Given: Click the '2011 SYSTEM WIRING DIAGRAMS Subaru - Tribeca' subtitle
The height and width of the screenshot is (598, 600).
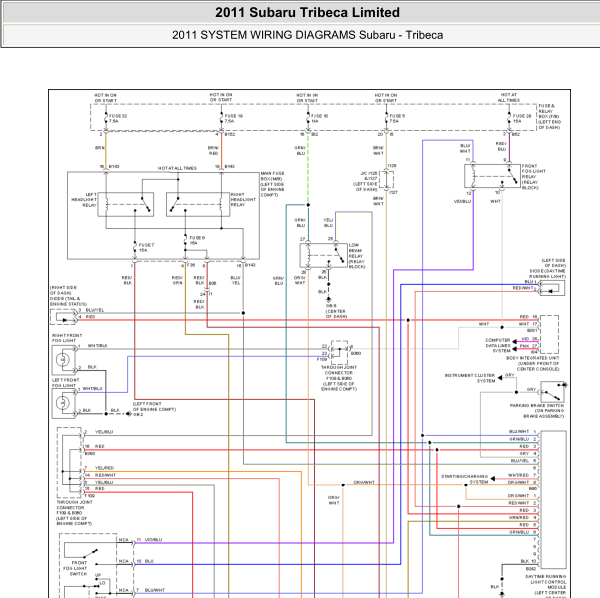Looking at the screenshot, I should tap(307, 35).
